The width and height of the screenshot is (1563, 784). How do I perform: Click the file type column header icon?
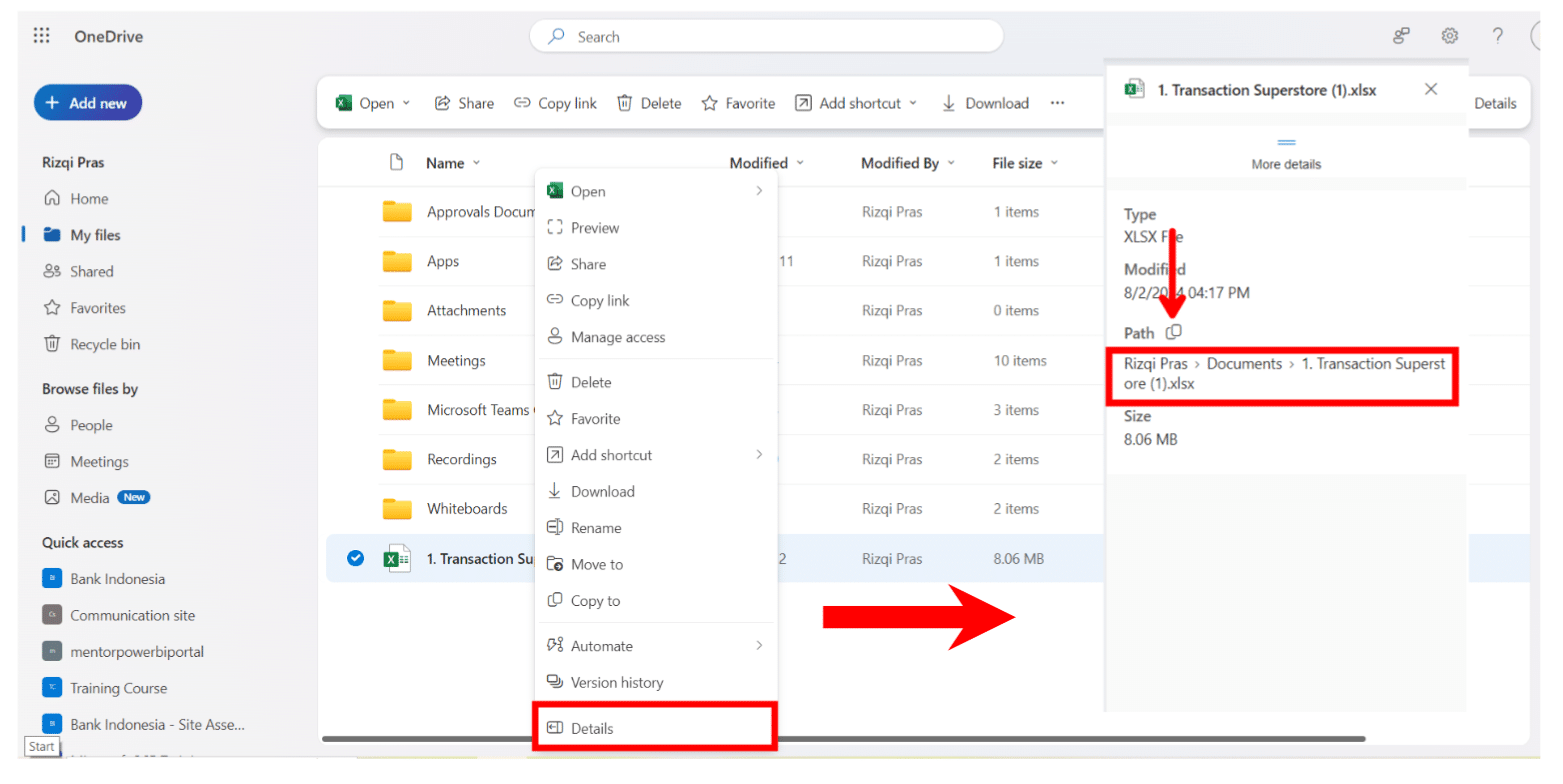(x=396, y=162)
